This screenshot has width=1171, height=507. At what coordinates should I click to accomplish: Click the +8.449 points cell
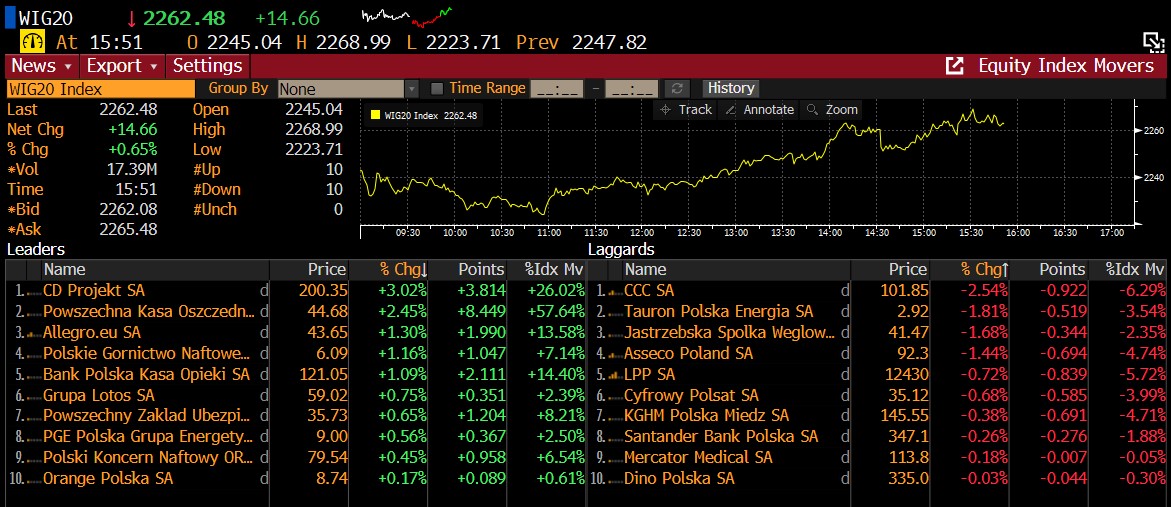tap(482, 311)
